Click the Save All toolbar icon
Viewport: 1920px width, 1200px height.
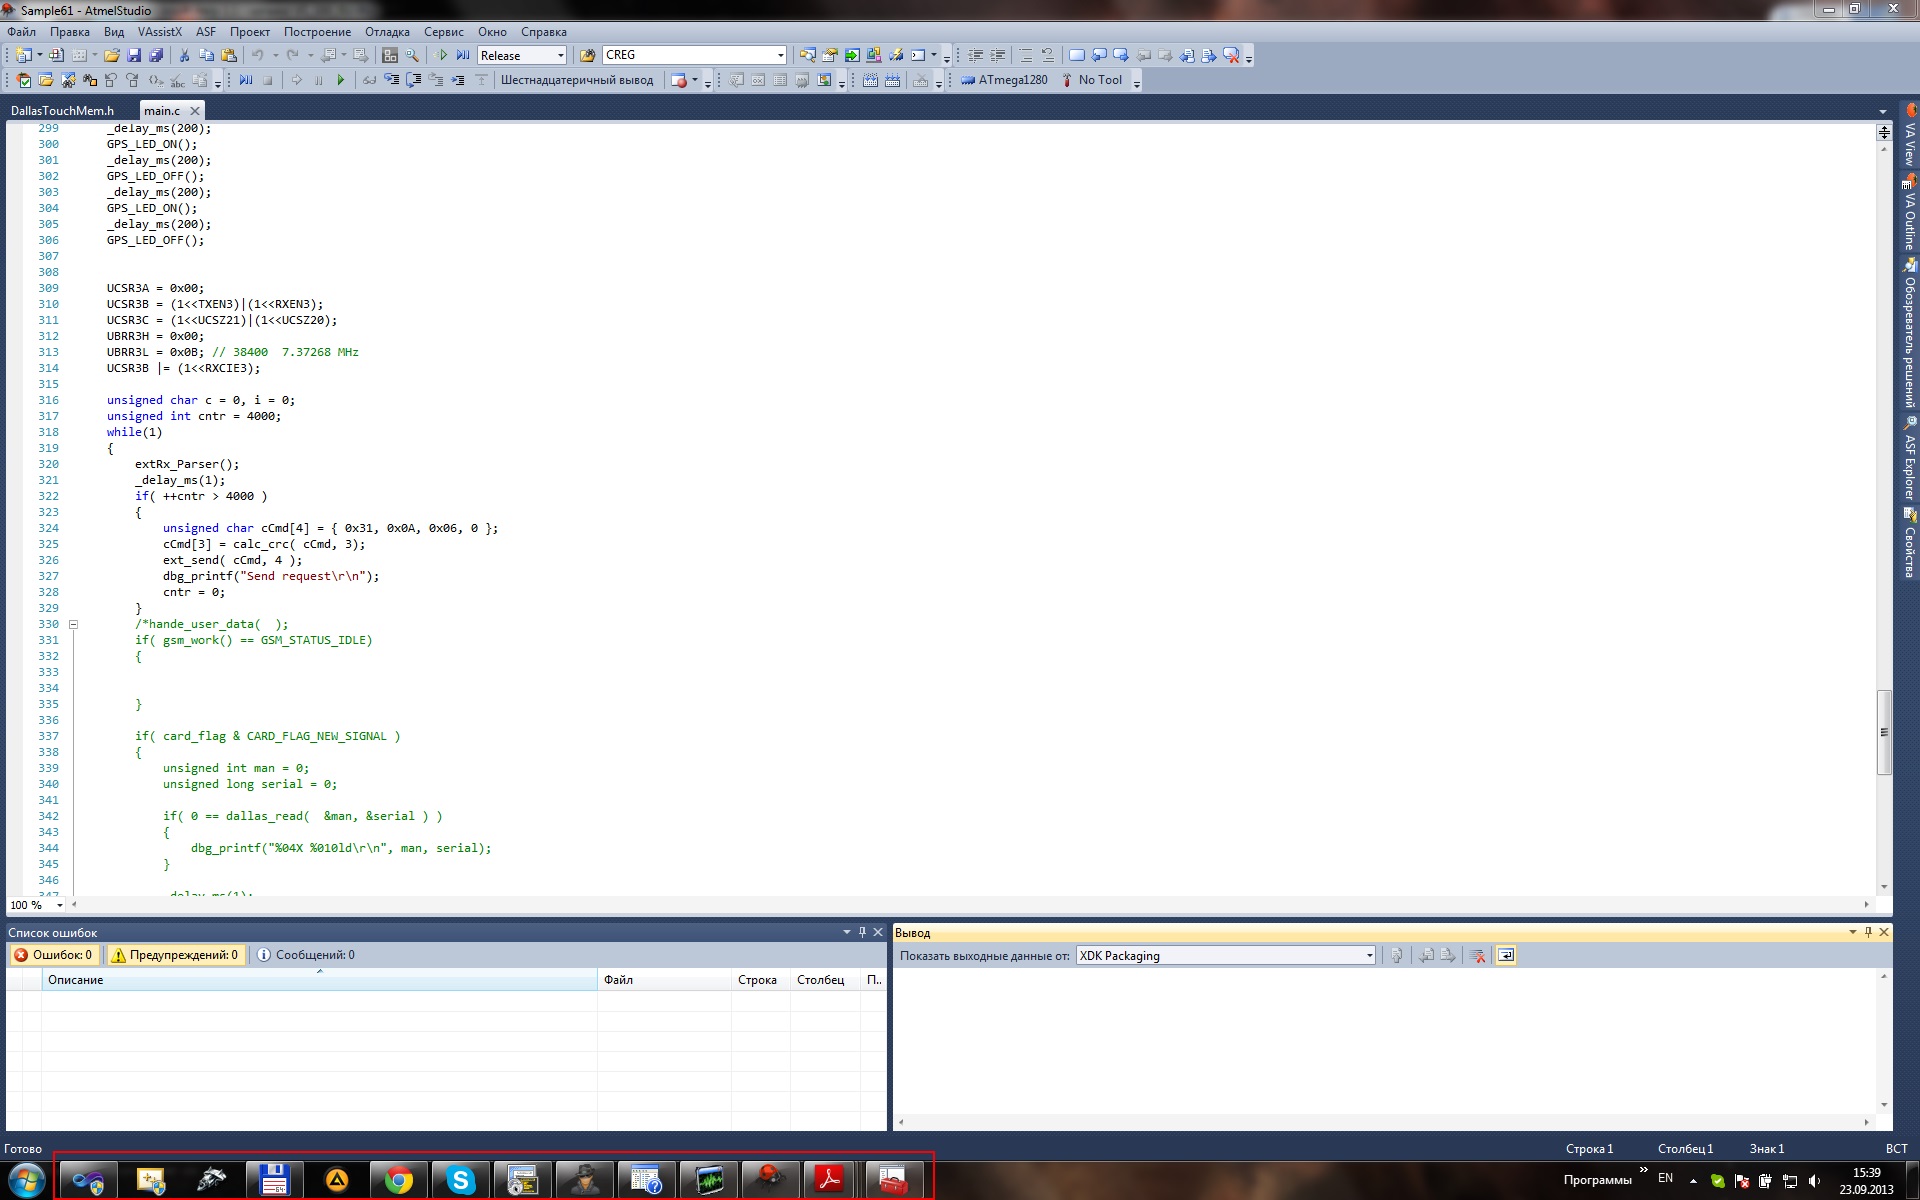point(156,56)
